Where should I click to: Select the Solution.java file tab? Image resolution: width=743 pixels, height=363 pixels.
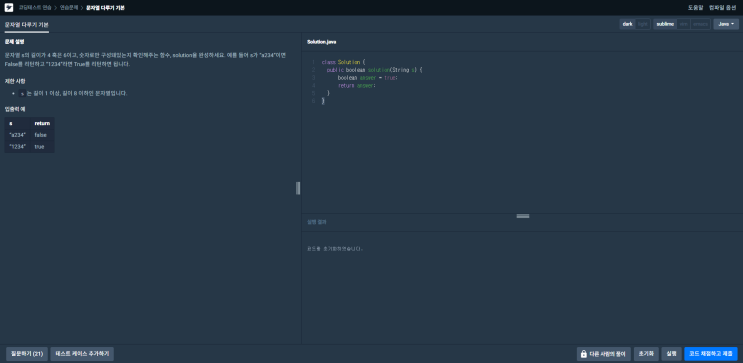coord(322,42)
